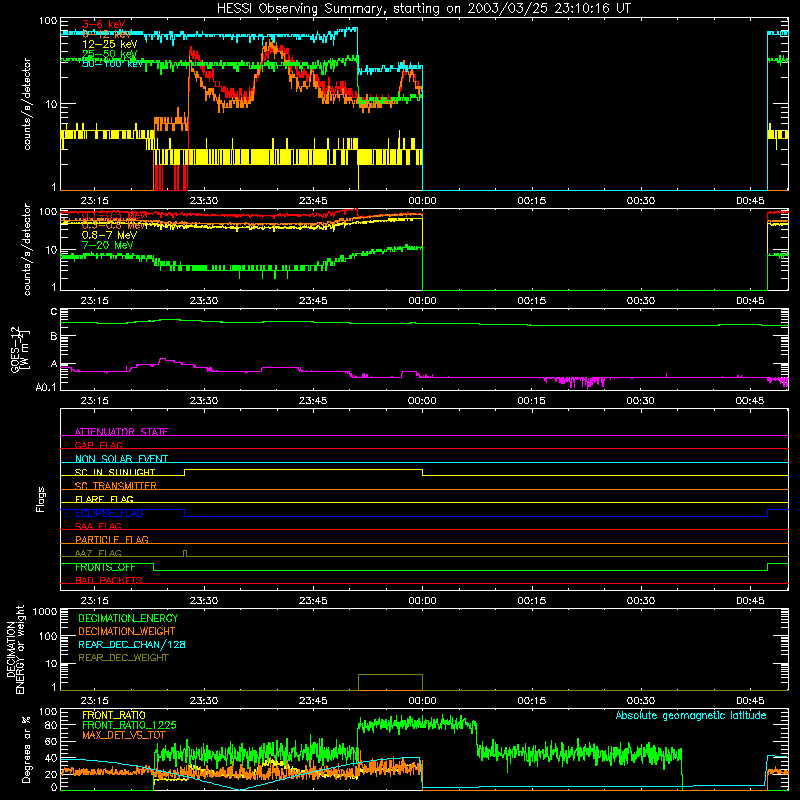The image size is (800, 800).
Task: Click the SAA_FLAG label
Action: [98, 526]
